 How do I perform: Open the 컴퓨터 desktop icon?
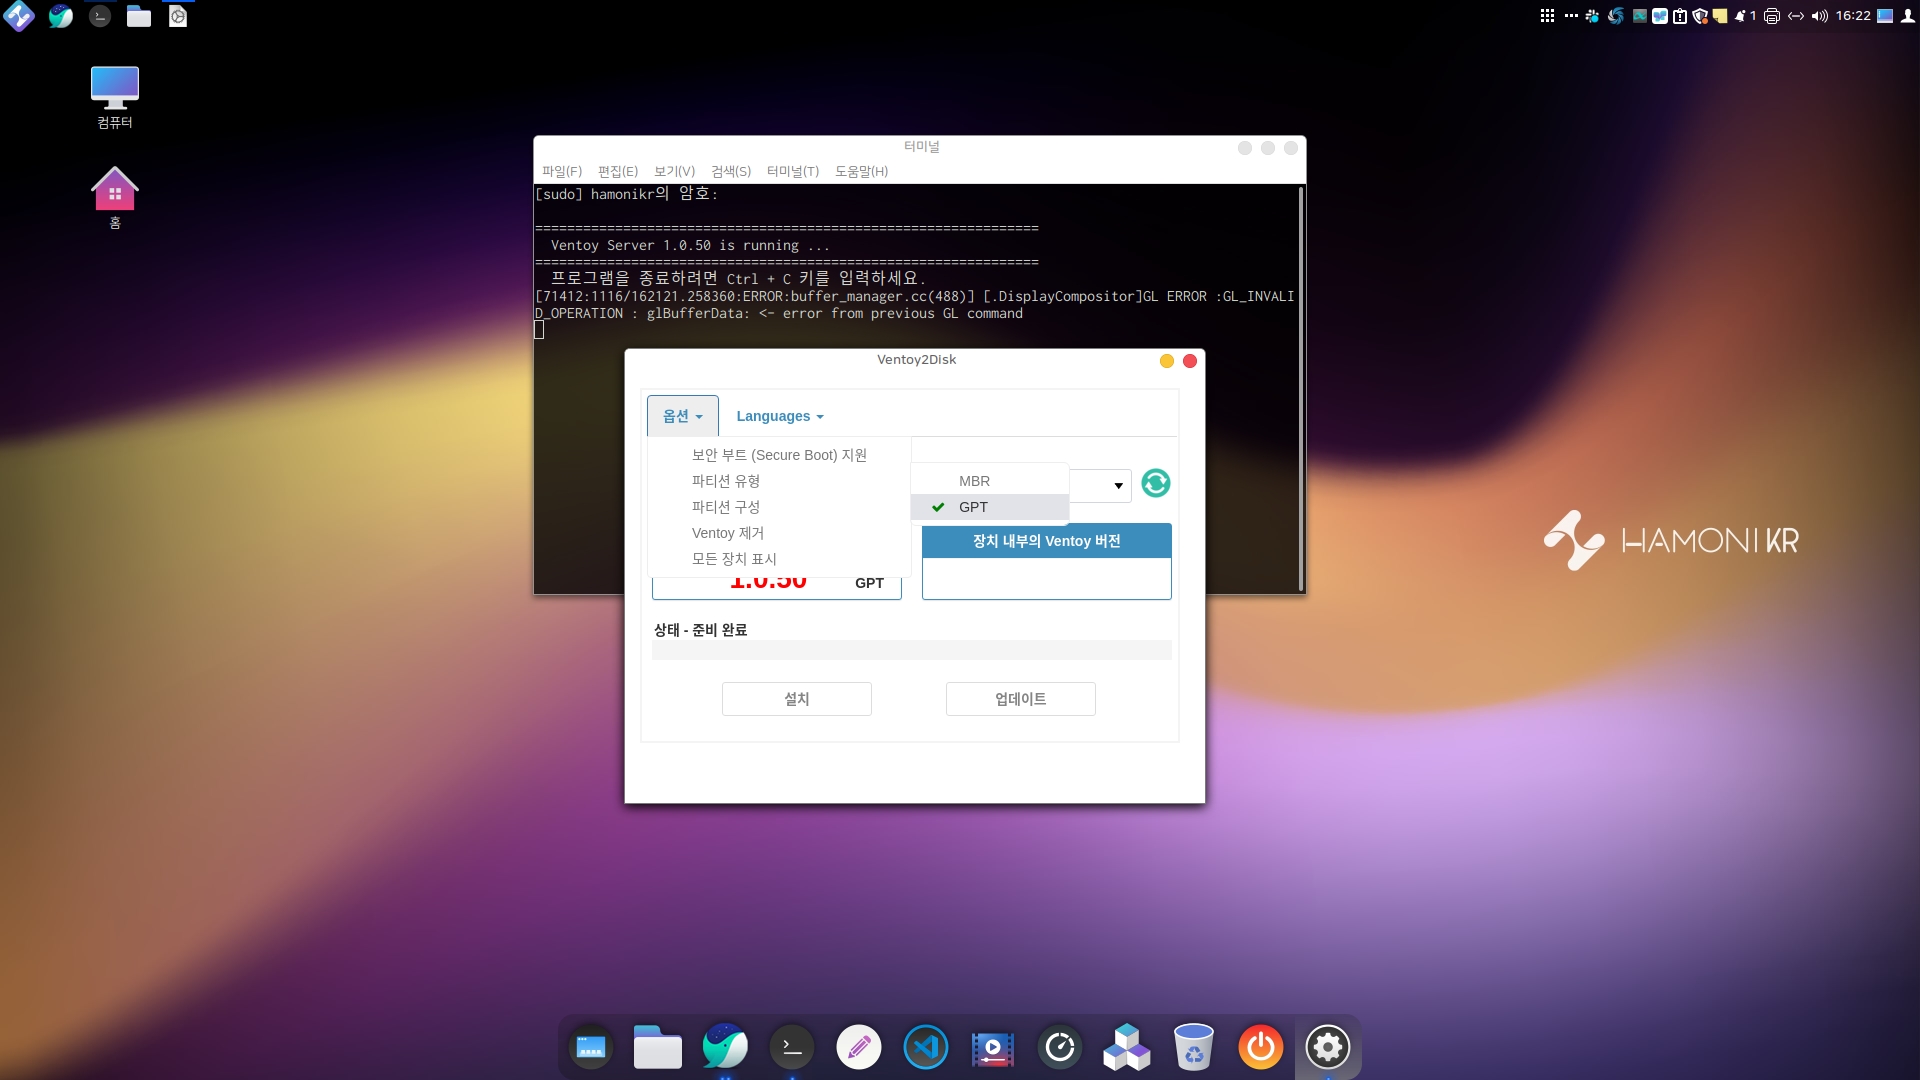pos(115,97)
